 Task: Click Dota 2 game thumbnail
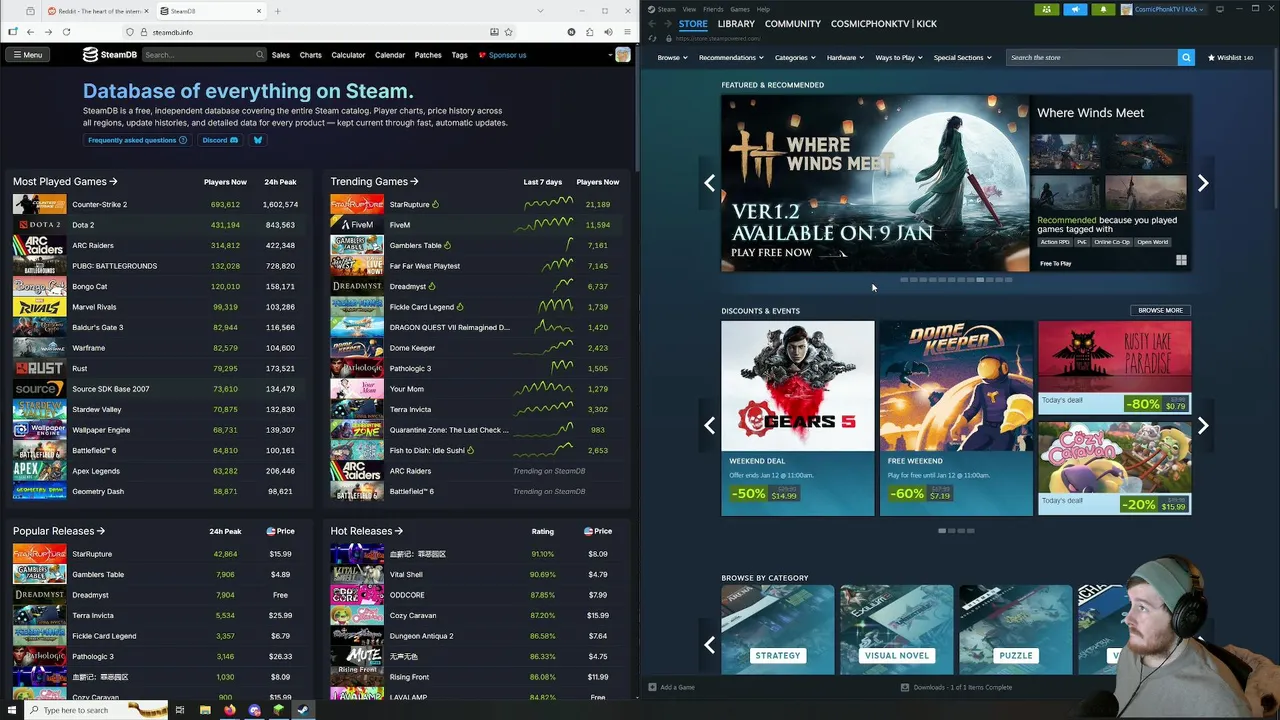click(39, 225)
